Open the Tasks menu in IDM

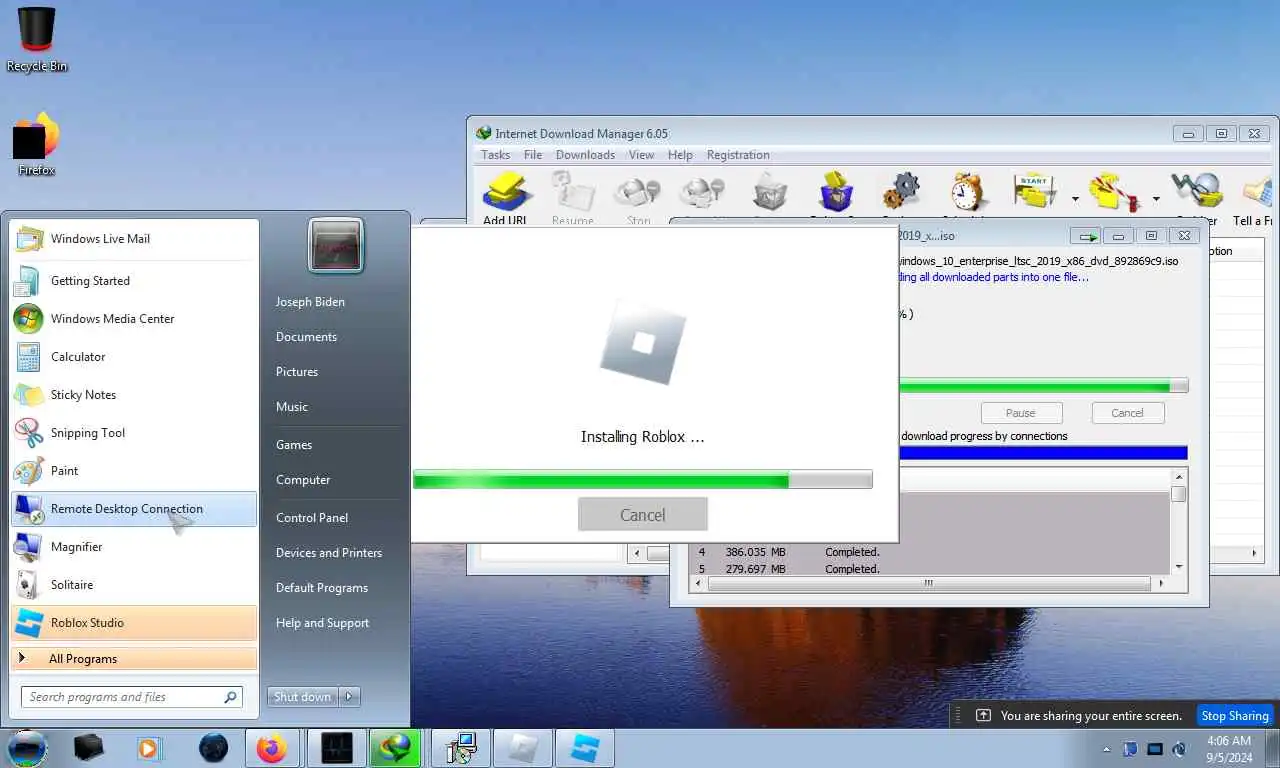coord(495,155)
